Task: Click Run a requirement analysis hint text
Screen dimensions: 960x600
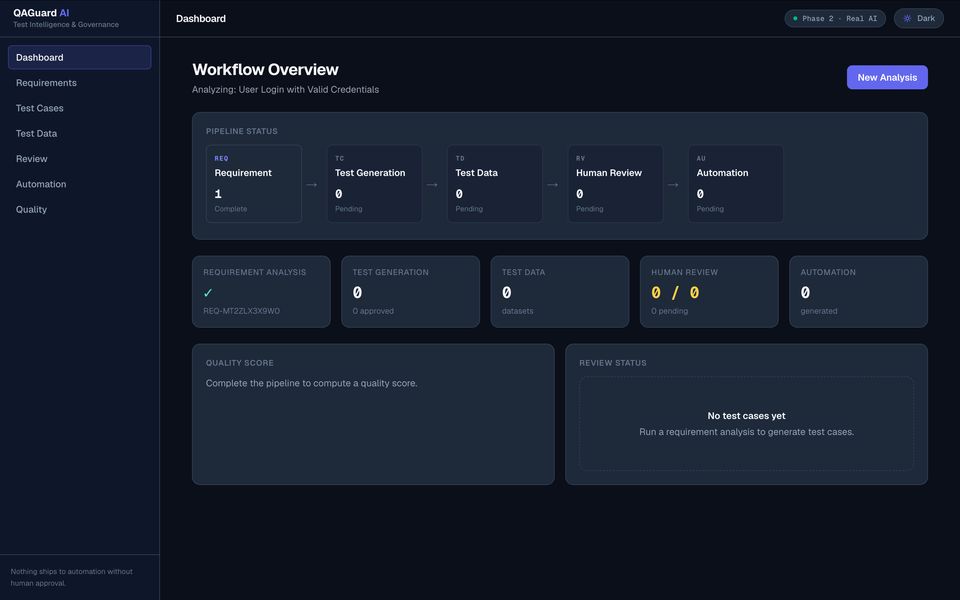Action: coord(746,432)
